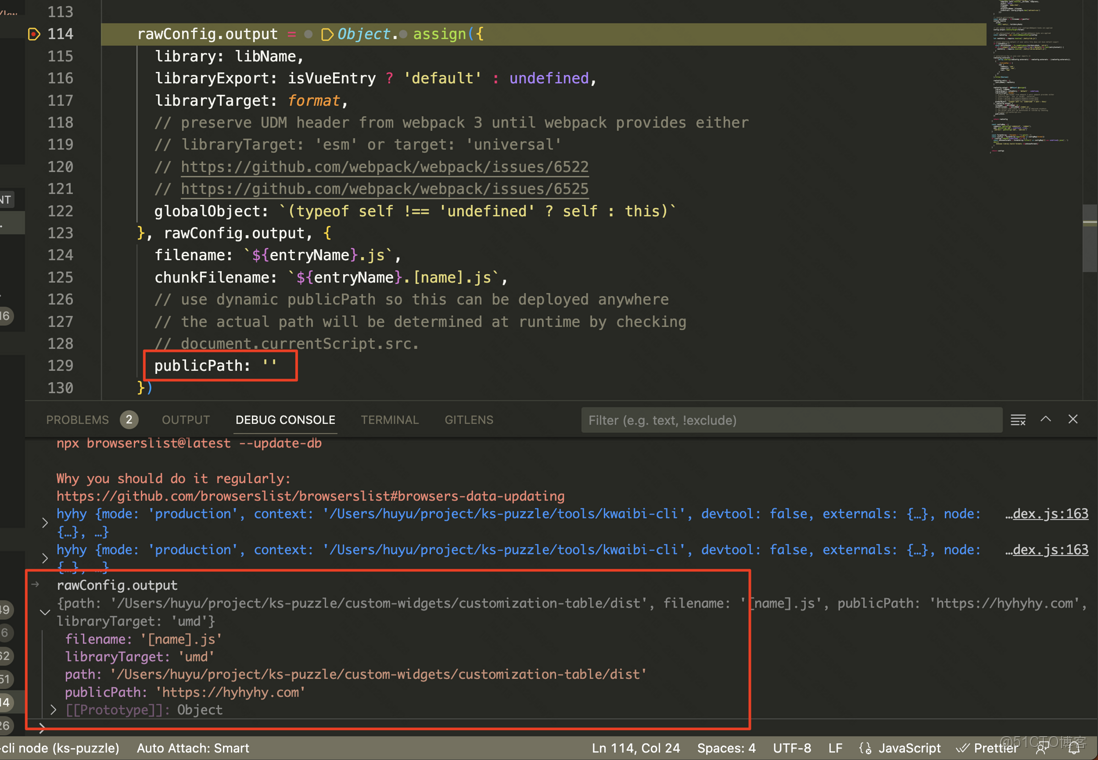Open the Accounts icon in status bar
Image resolution: width=1098 pixels, height=760 pixels.
(x=1042, y=747)
